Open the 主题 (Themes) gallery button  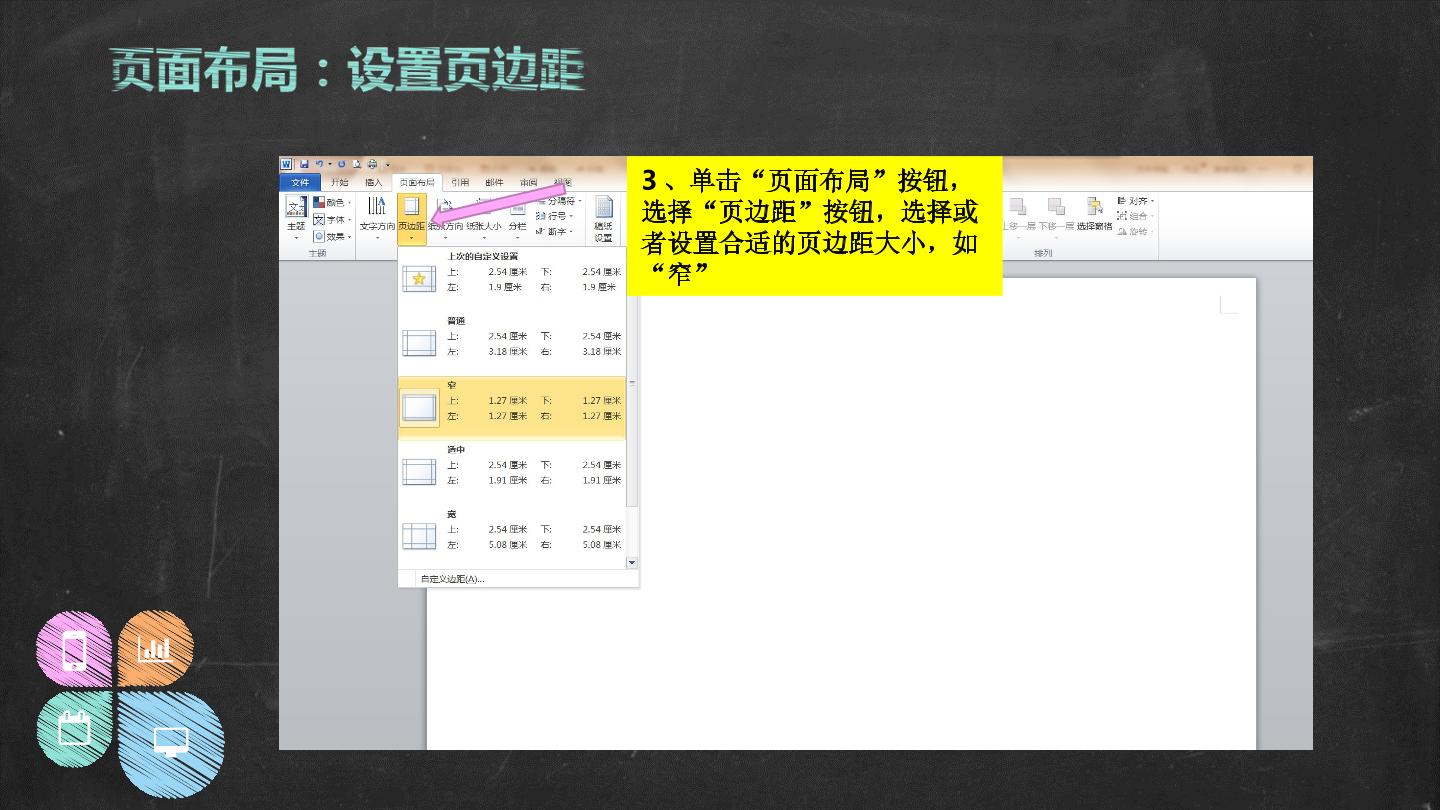tap(296, 218)
